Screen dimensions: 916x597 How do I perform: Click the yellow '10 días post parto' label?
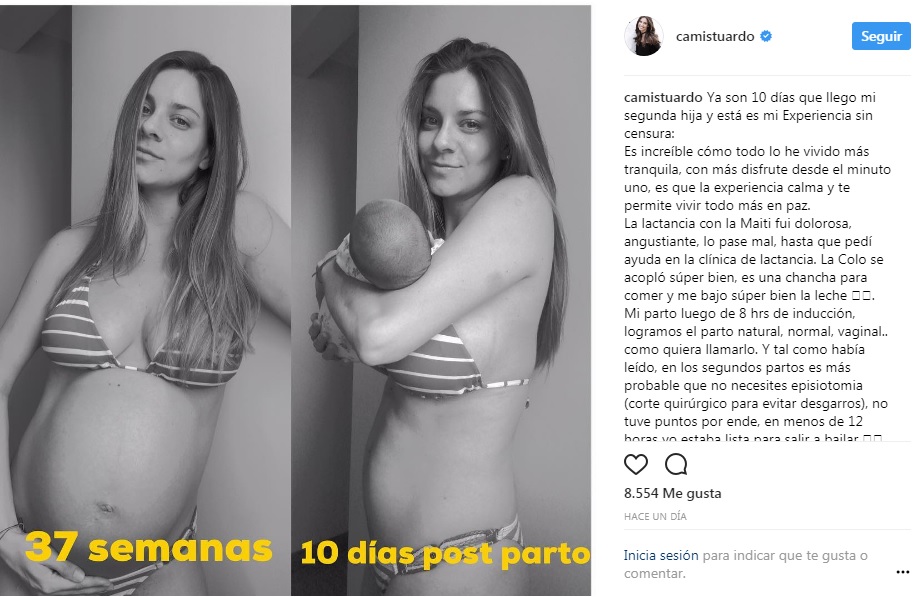tap(445, 553)
